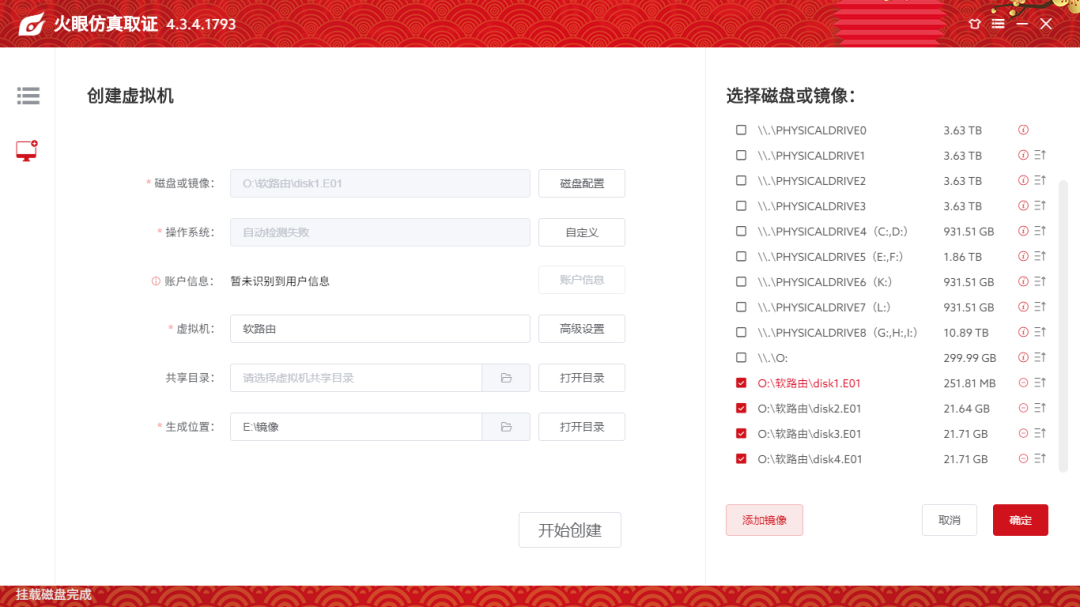The image size is (1080, 607).
Task: Click the shared directory input field
Action: 356,378
